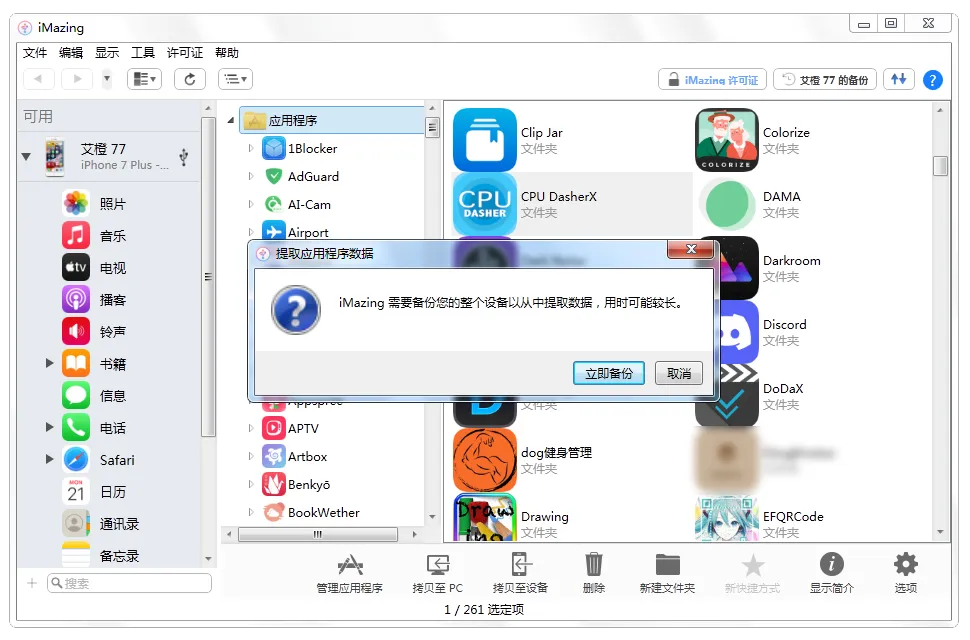Expand the 1Blocker tree node
Viewport: 970px width, 640px height.
[x=251, y=148]
